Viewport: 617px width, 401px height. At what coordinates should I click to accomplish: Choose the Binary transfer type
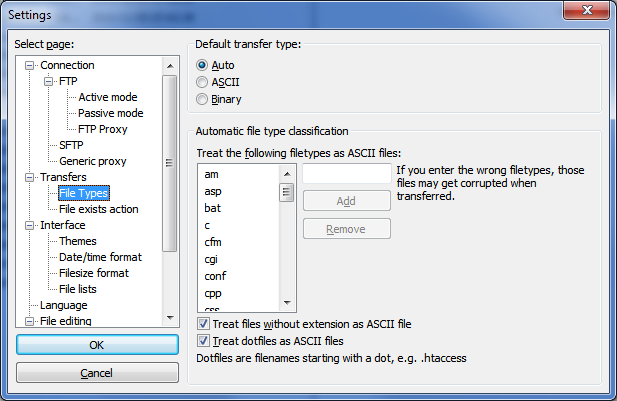coord(203,99)
